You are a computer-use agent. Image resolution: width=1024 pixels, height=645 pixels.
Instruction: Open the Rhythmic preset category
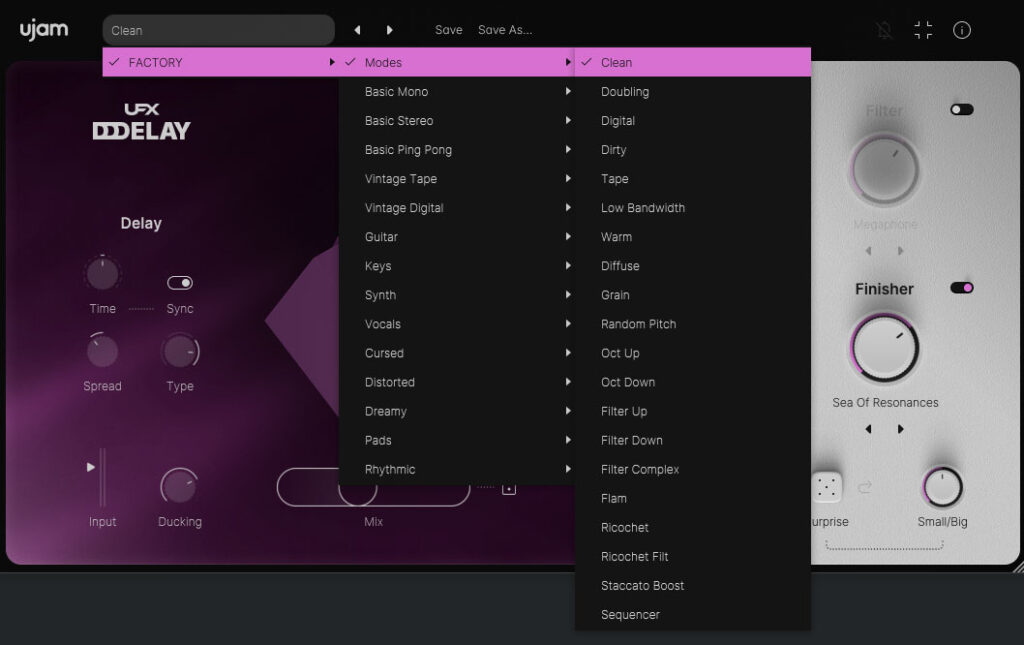[456, 469]
